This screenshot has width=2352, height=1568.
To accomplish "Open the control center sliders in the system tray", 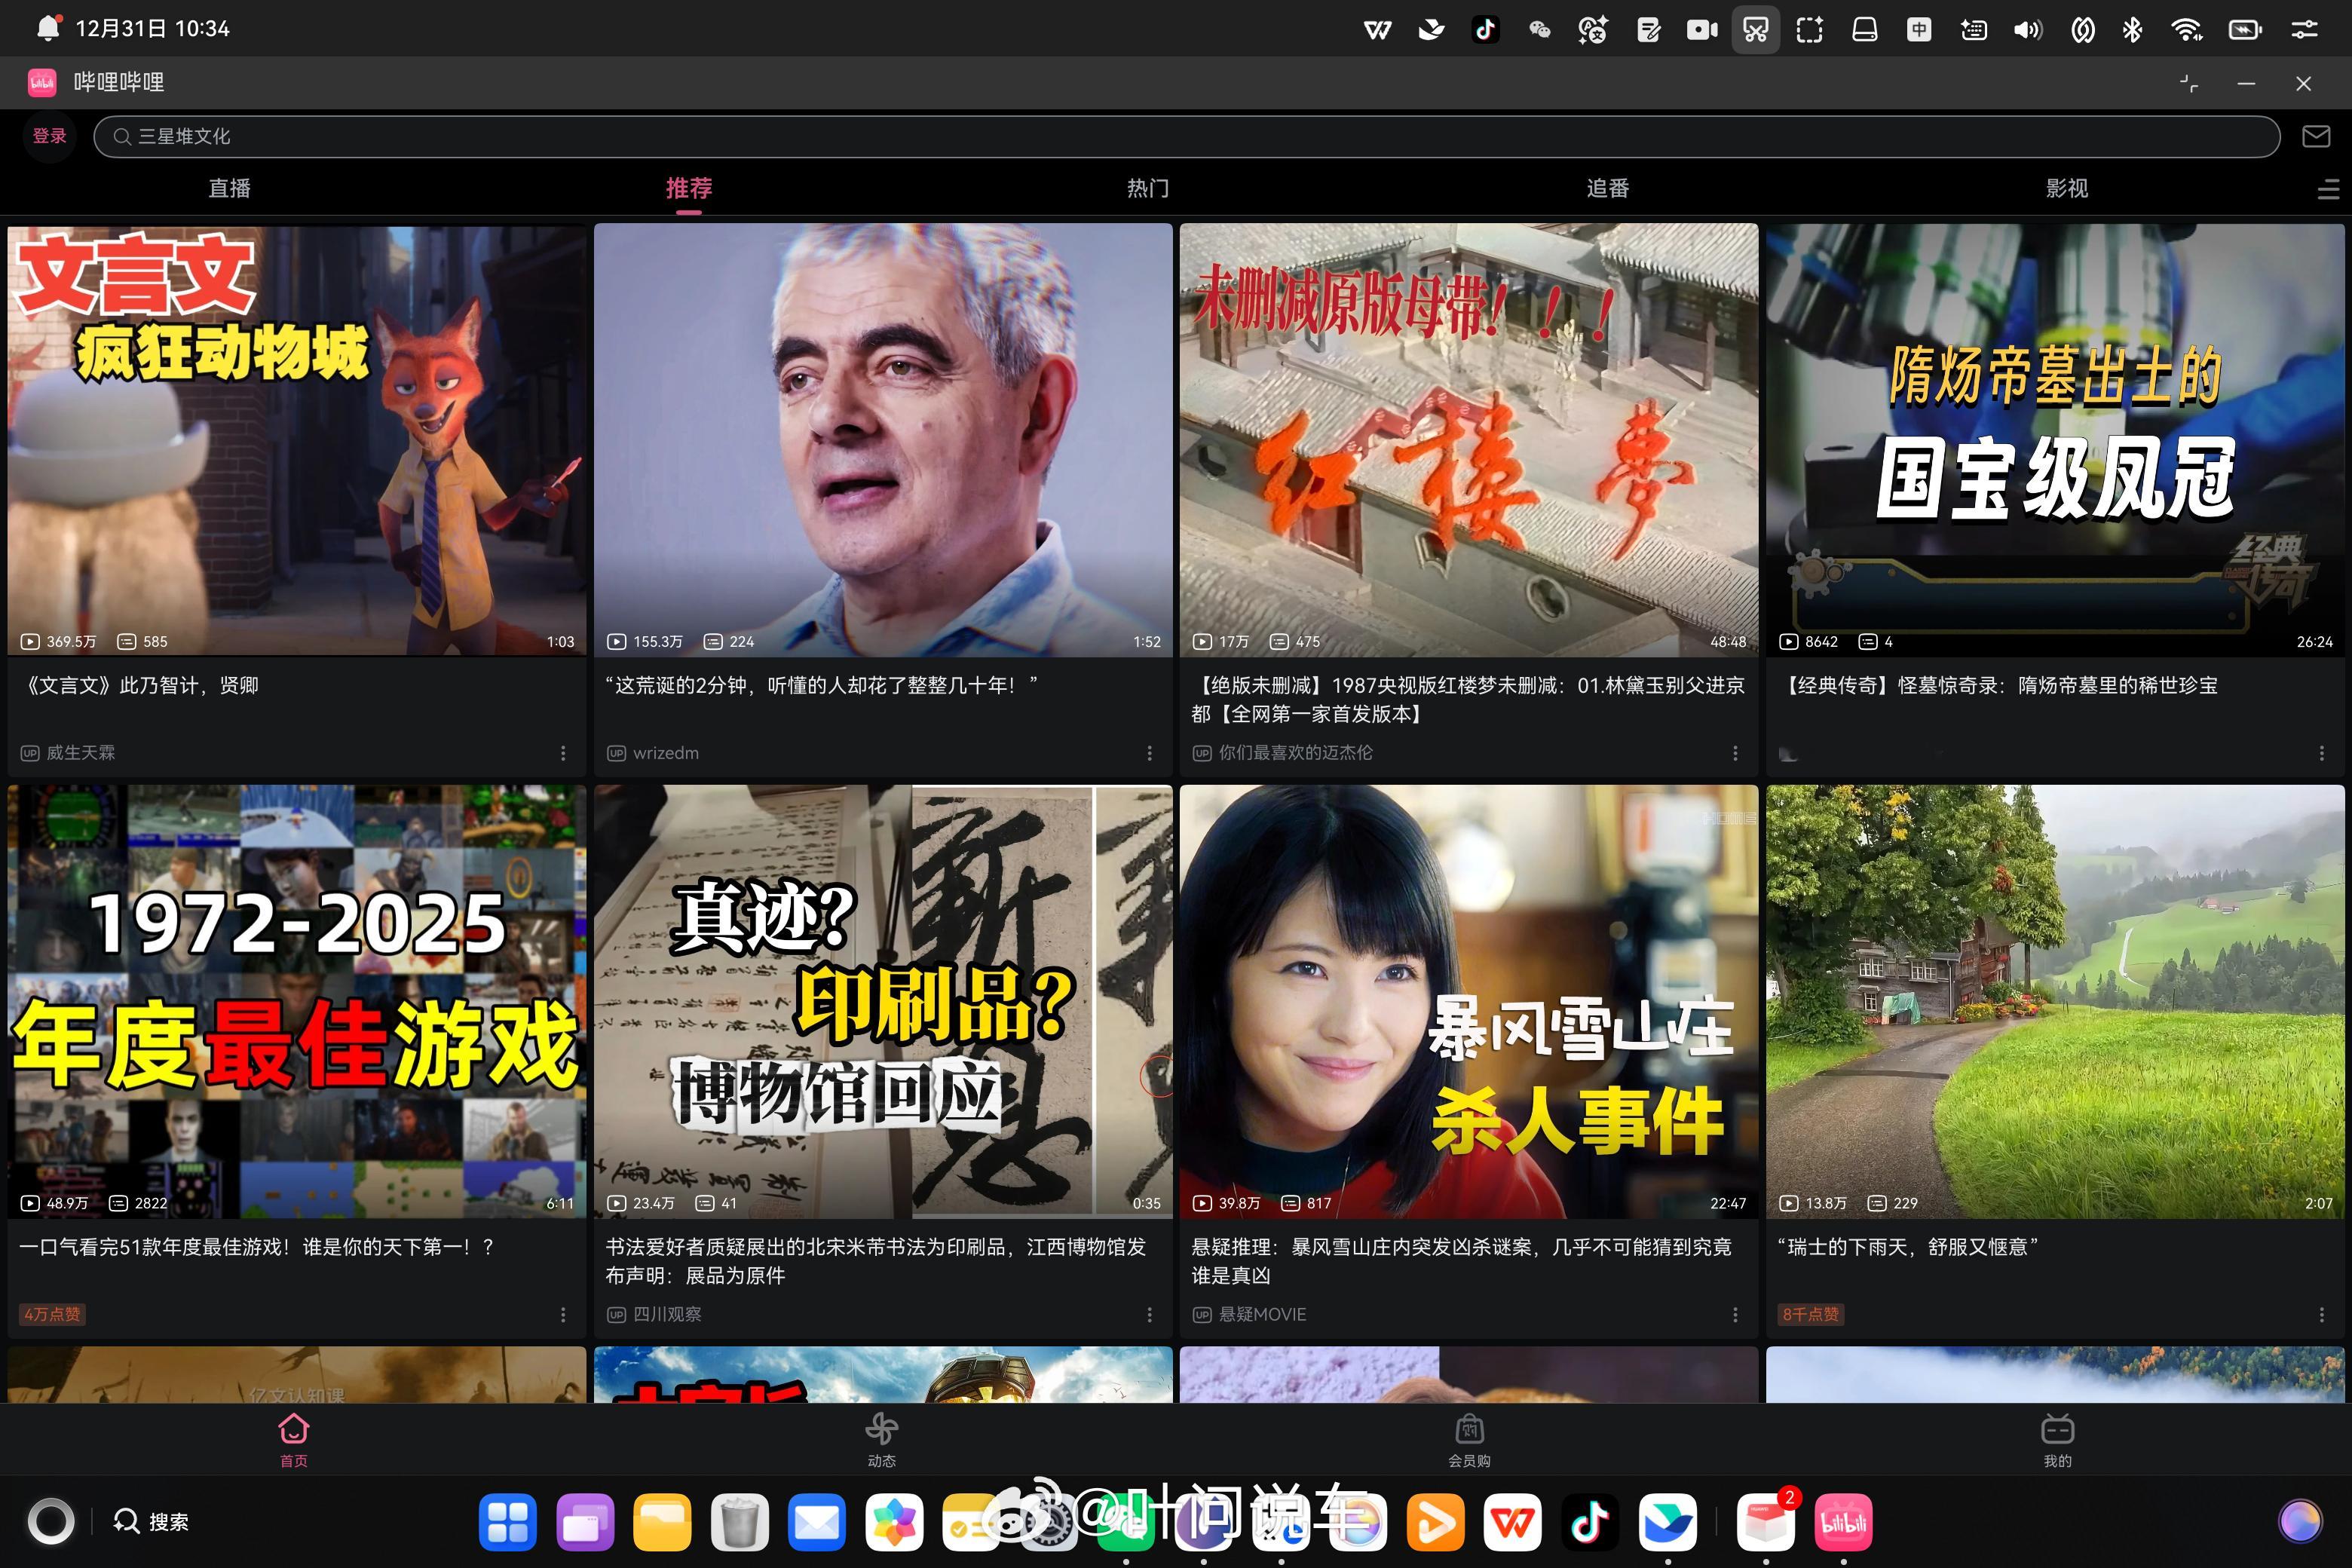I will tap(2303, 29).
